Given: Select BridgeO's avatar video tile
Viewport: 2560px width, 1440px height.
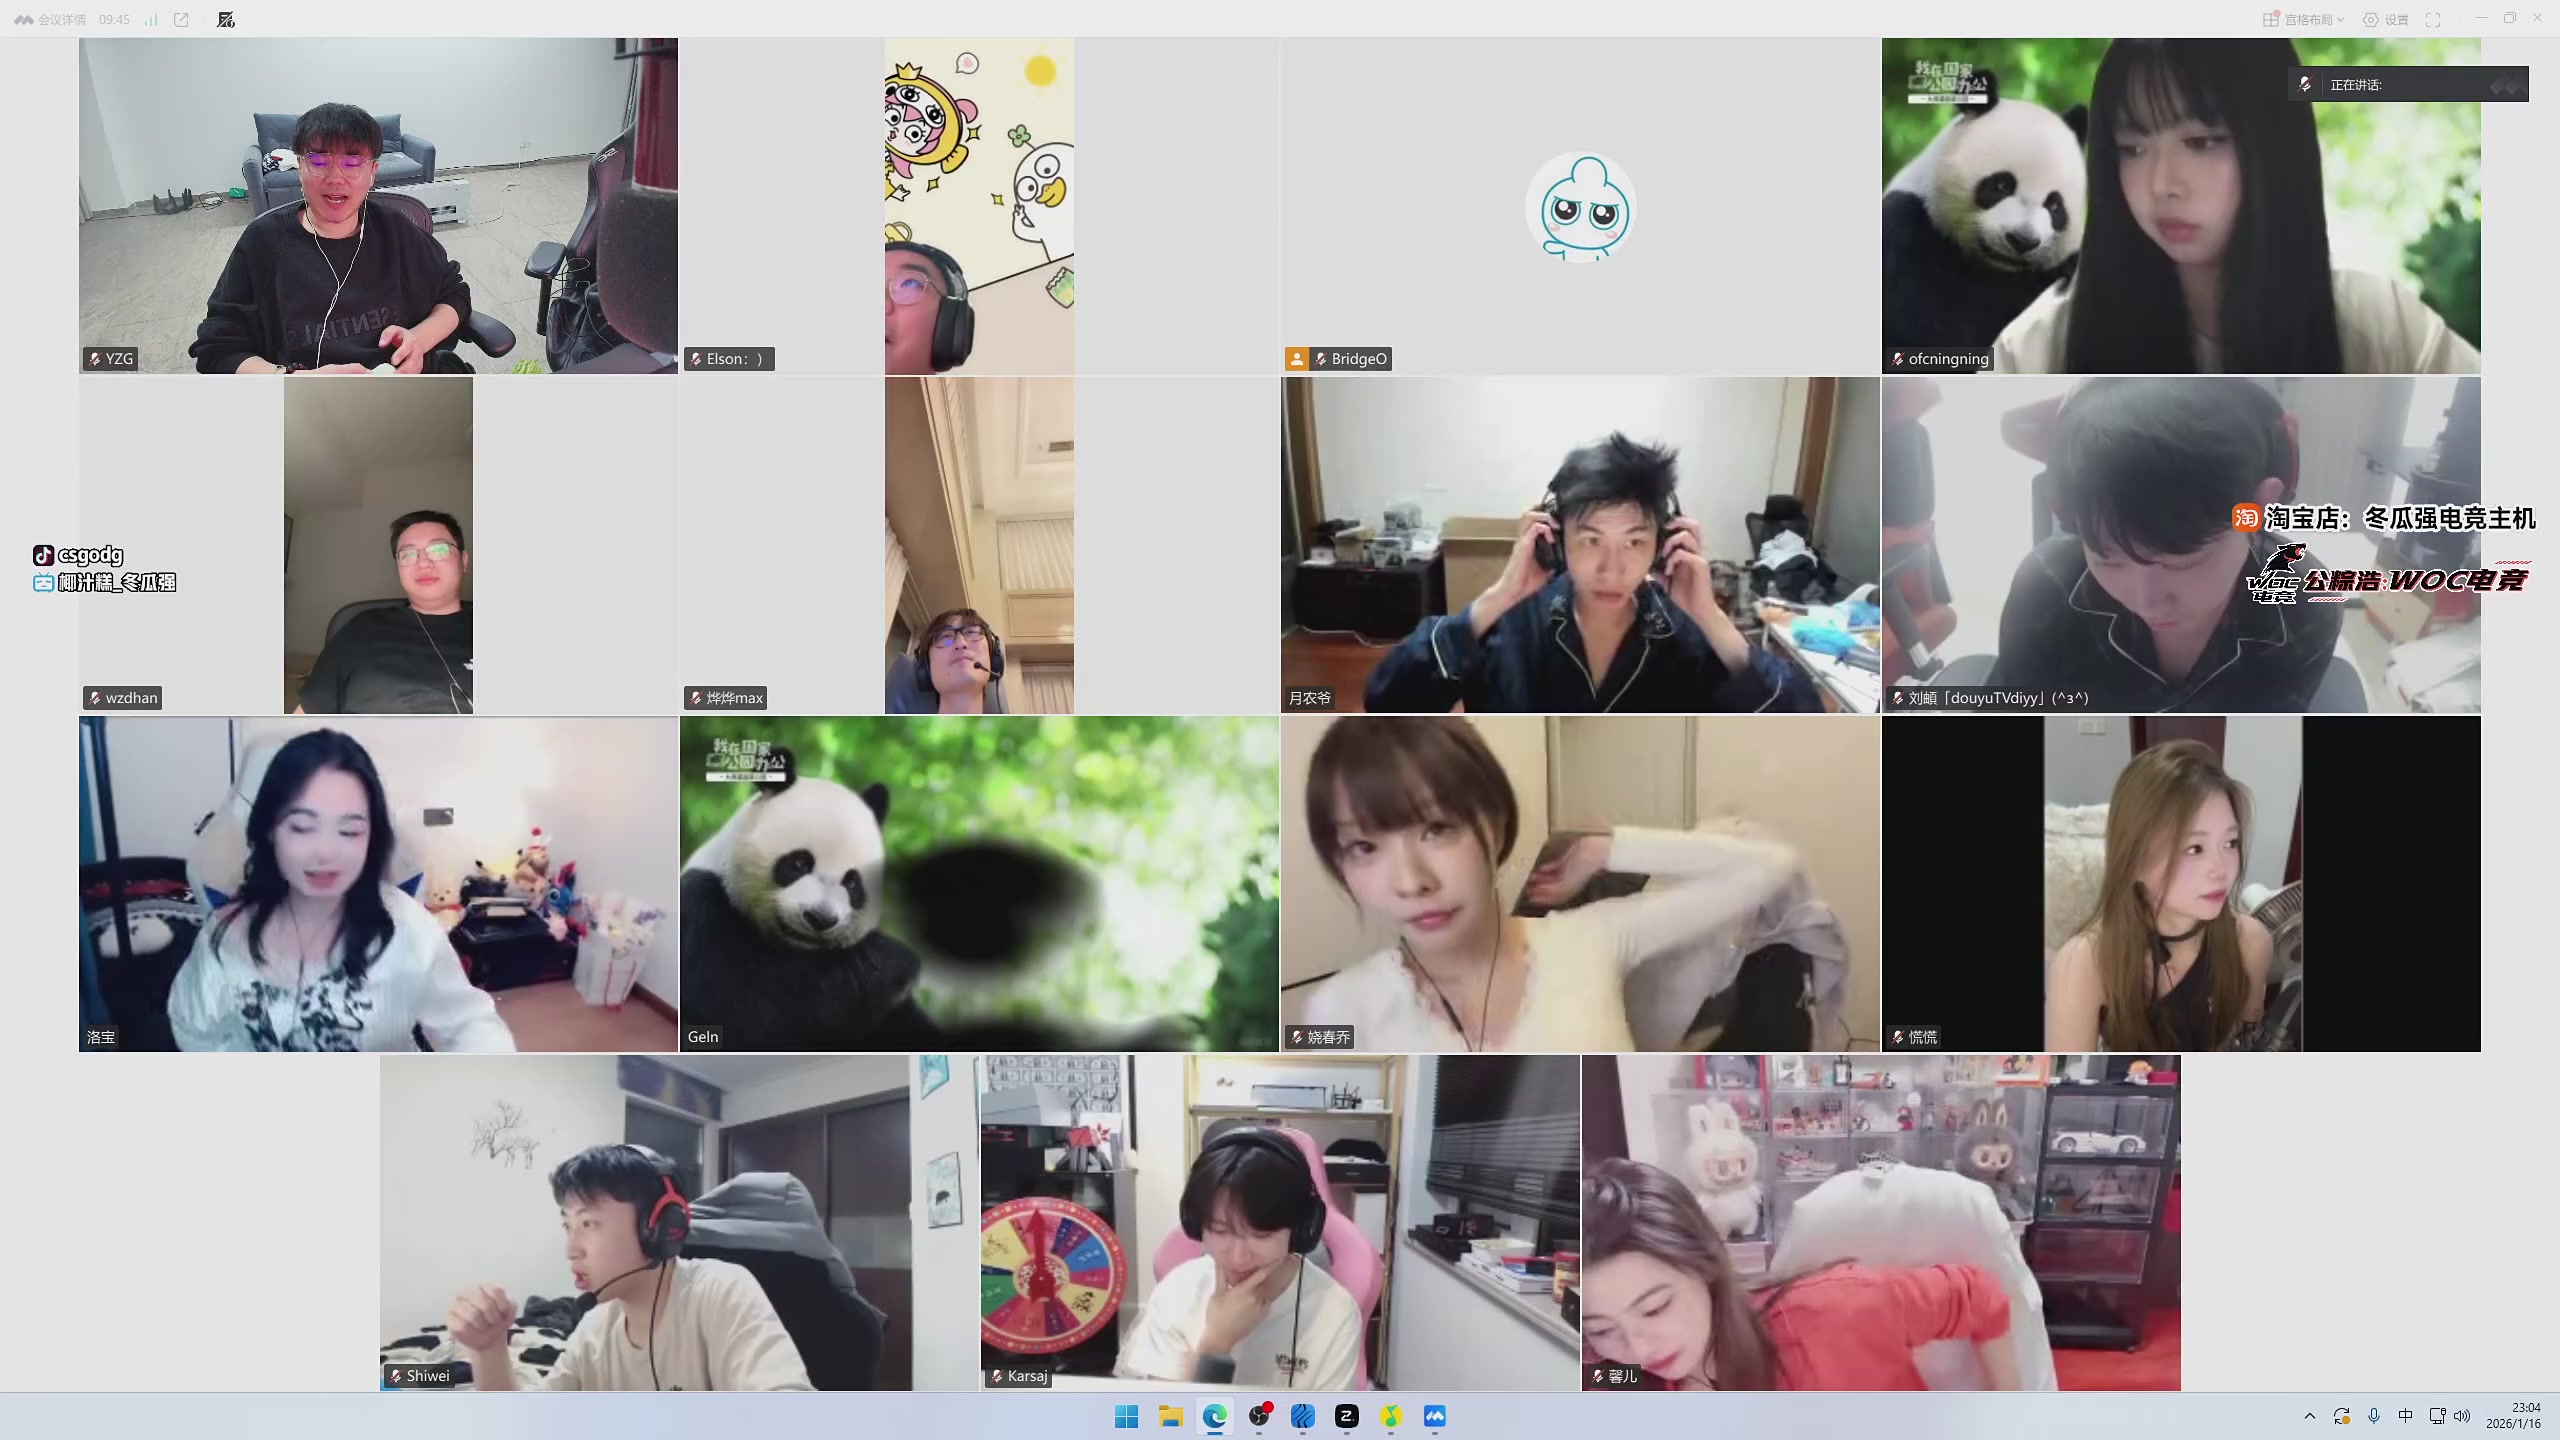Looking at the screenshot, I should pos(1580,206).
